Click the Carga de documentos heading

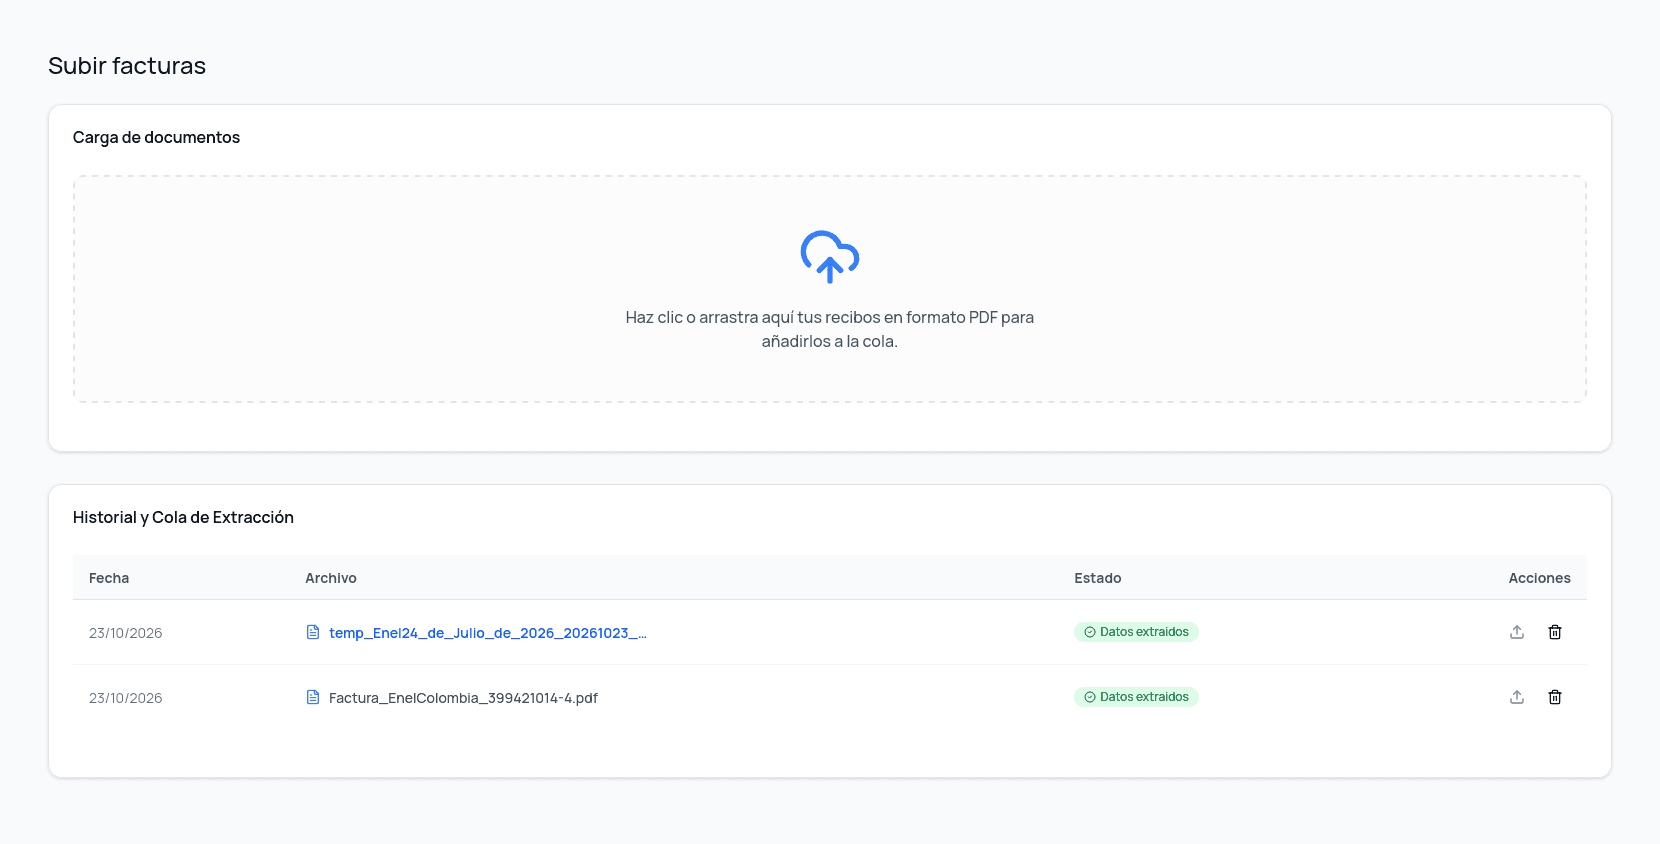tap(156, 137)
